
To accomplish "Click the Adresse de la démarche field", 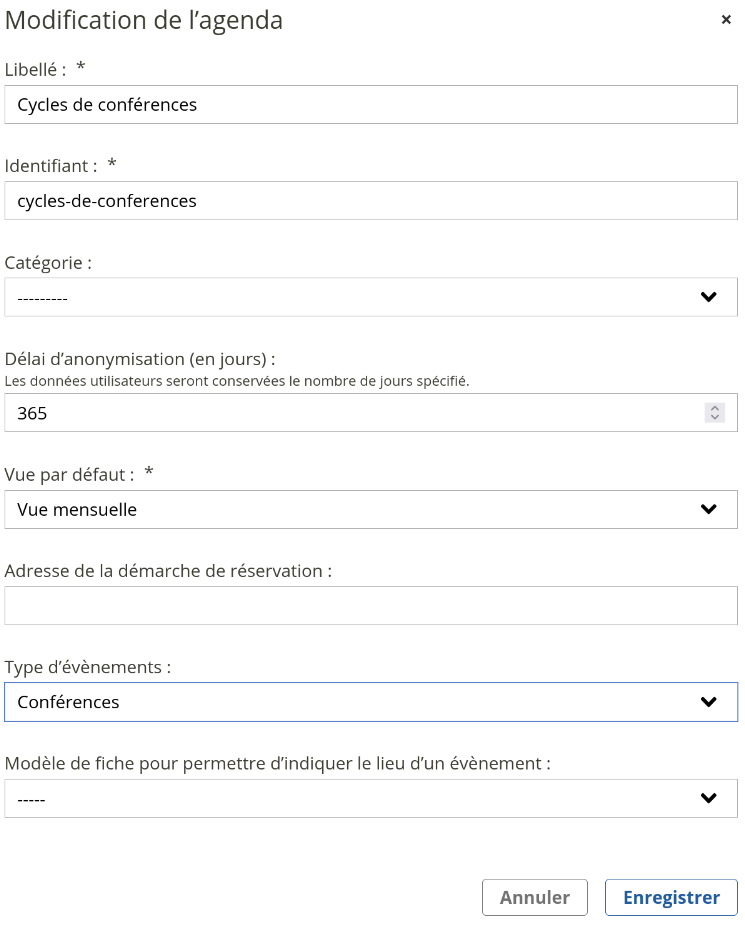I will [x=371, y=605].
